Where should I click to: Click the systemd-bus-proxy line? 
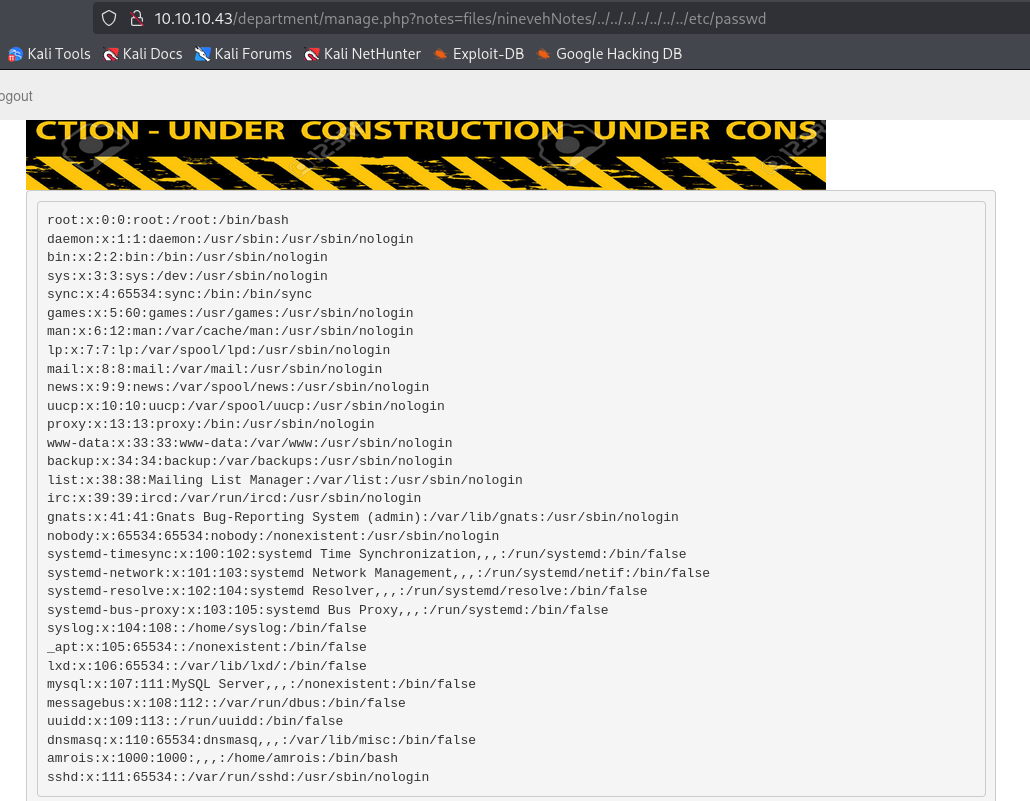point(328,610)
